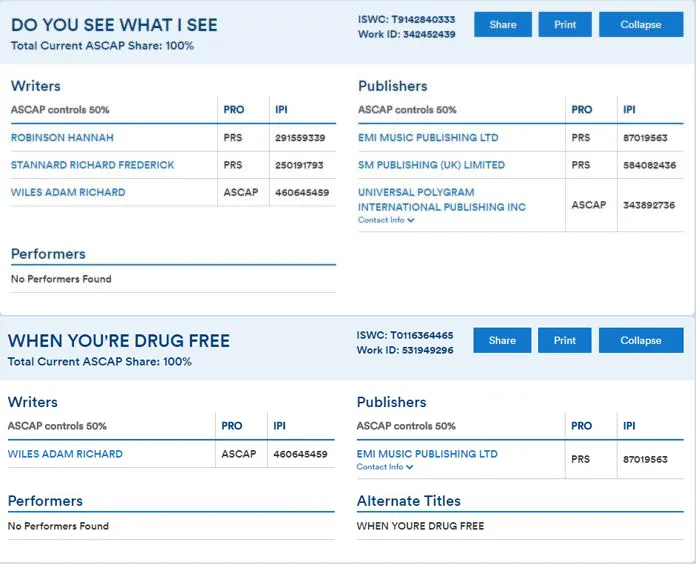
Task: Select Work ID 342452439 text
Action: point(407,34)
